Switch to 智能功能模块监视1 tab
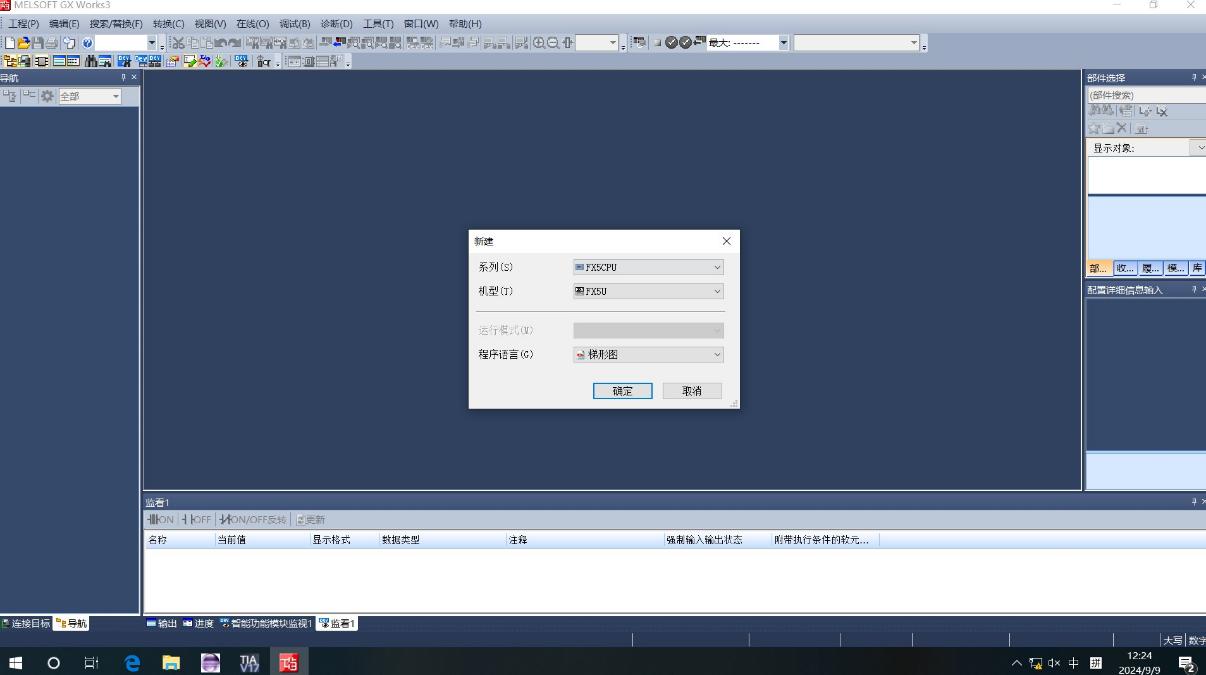 (266, 623)
